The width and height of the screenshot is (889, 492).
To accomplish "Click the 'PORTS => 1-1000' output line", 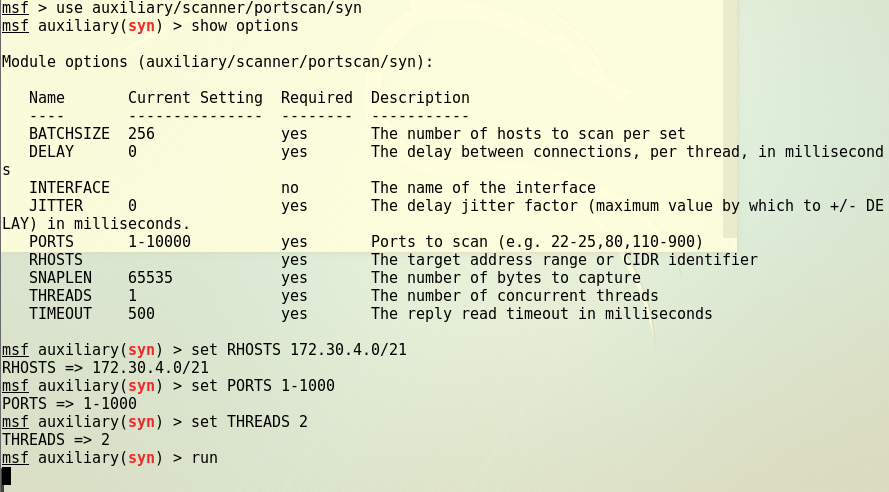I will (x=69, y=404).
